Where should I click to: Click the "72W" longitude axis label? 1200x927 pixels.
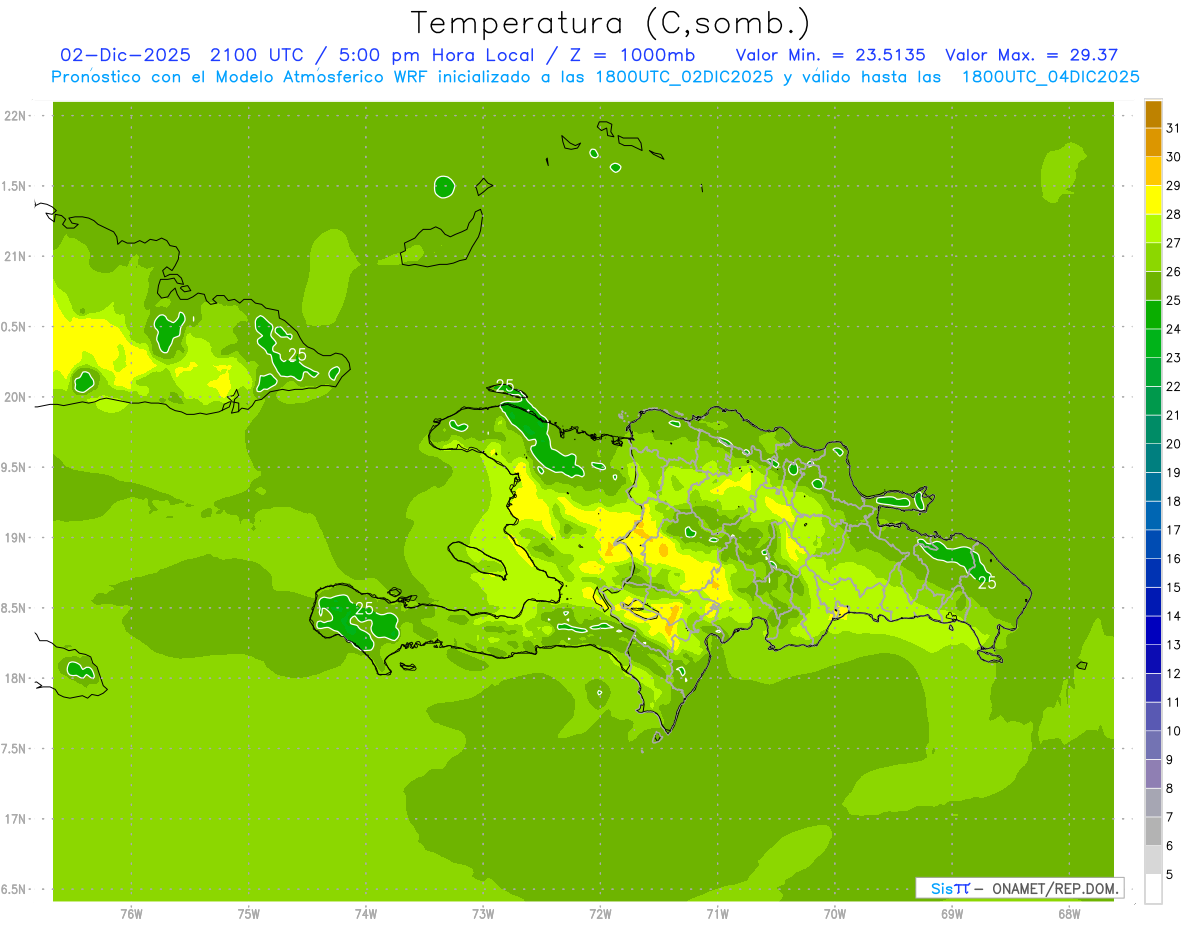[x=600, y=914]
